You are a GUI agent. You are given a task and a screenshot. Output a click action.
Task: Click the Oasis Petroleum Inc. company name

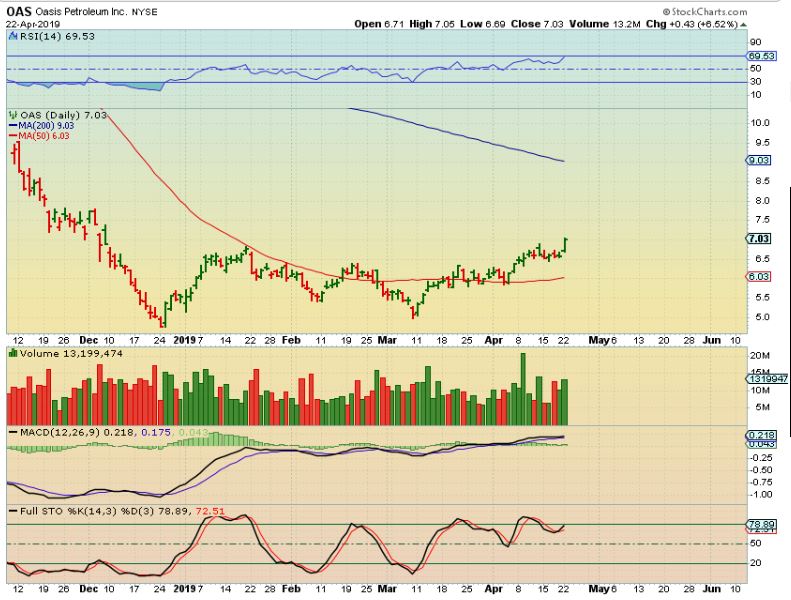click(x=82, y=12)
